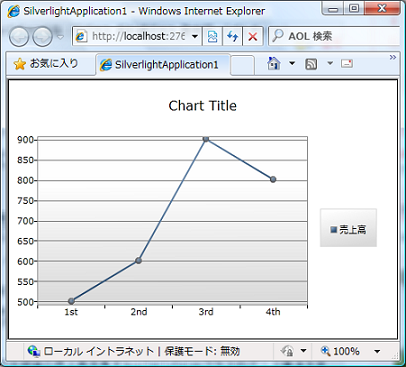Viewport: 406px width, 367px height.
Task: Expand the privacy icon dropdown arrow
Action: (303, 351)
